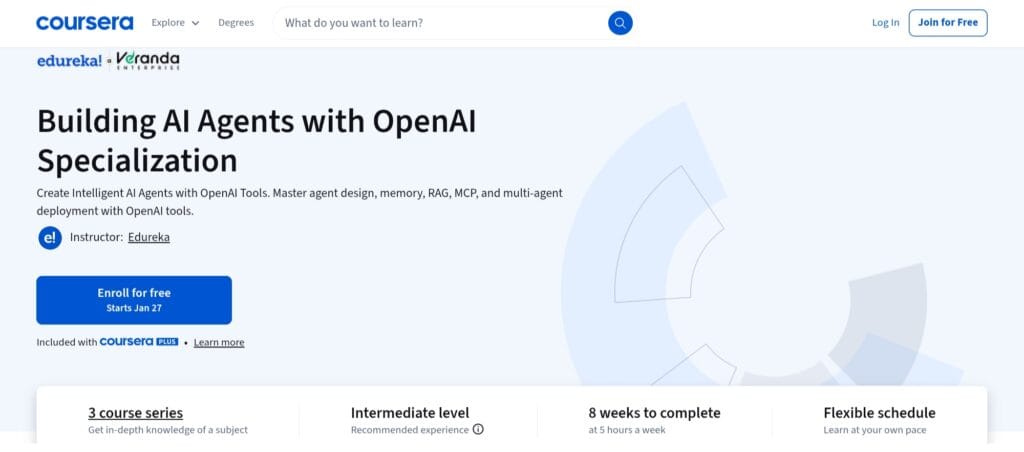The image size is (1024, 452).
Task: Click the Edureka instructor avatar icon
Action: (50, 238)
